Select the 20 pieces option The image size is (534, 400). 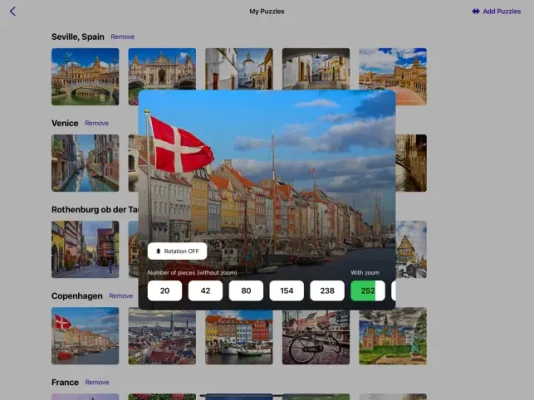click(x=165, y=291)
